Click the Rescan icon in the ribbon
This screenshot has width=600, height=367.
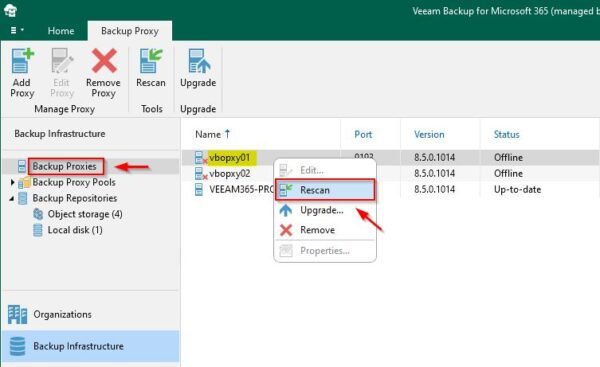[151, 60]
